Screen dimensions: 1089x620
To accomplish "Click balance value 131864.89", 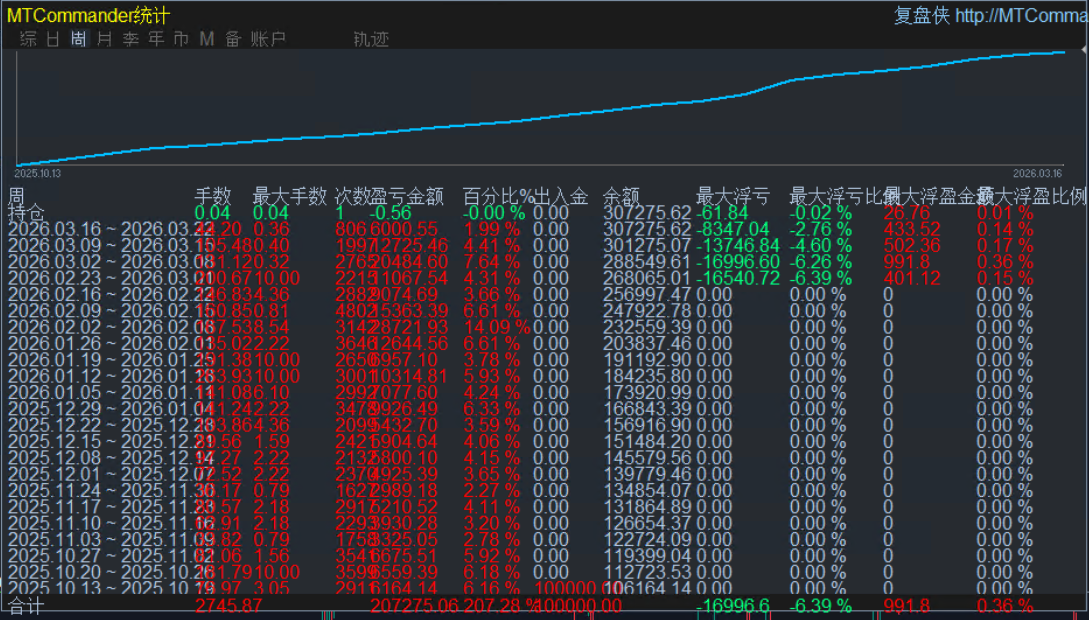I will pos(647,507).
